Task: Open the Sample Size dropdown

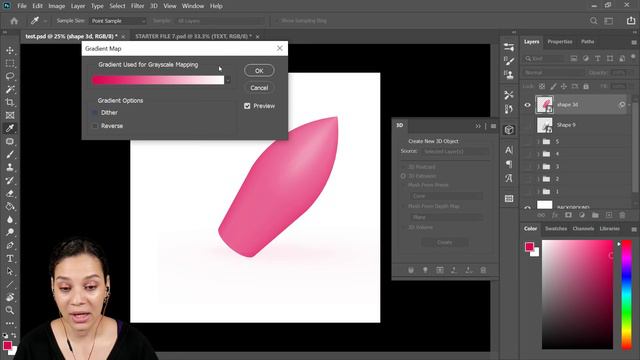Action: (118, 21)
